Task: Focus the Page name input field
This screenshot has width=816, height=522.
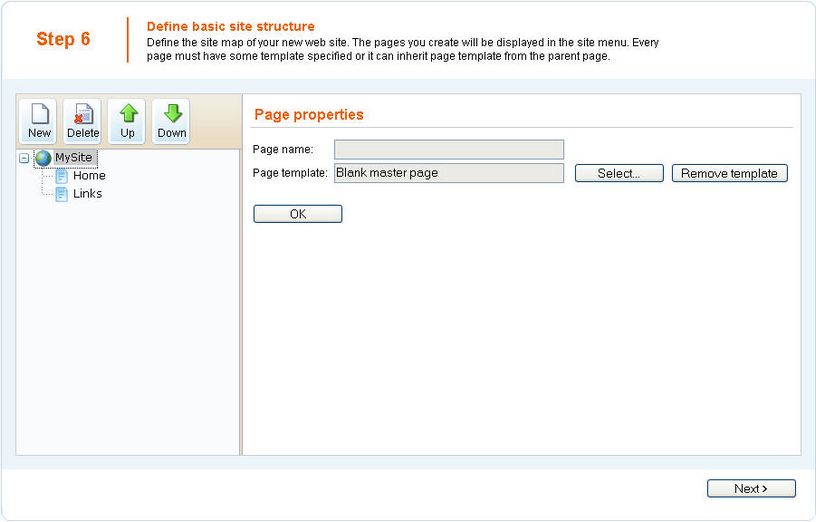Action: coord(449,149)
